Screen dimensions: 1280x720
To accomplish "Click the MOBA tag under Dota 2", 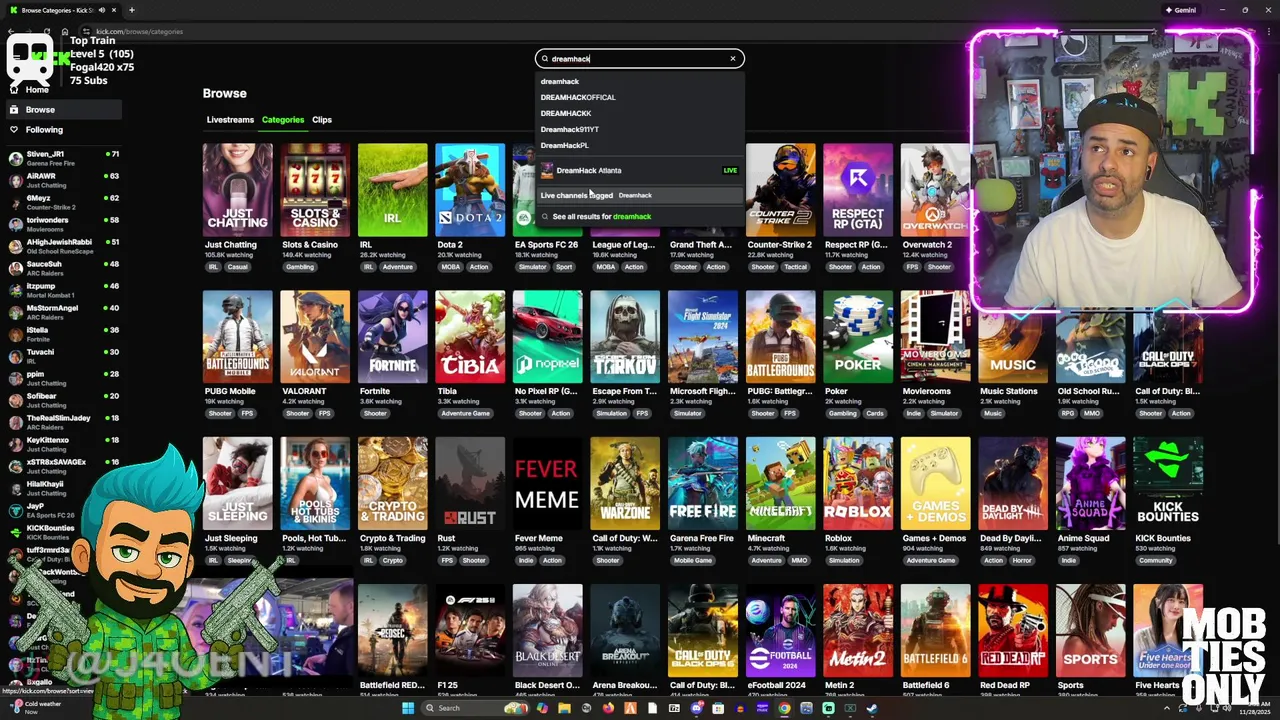I will click(x=450, y=267).
